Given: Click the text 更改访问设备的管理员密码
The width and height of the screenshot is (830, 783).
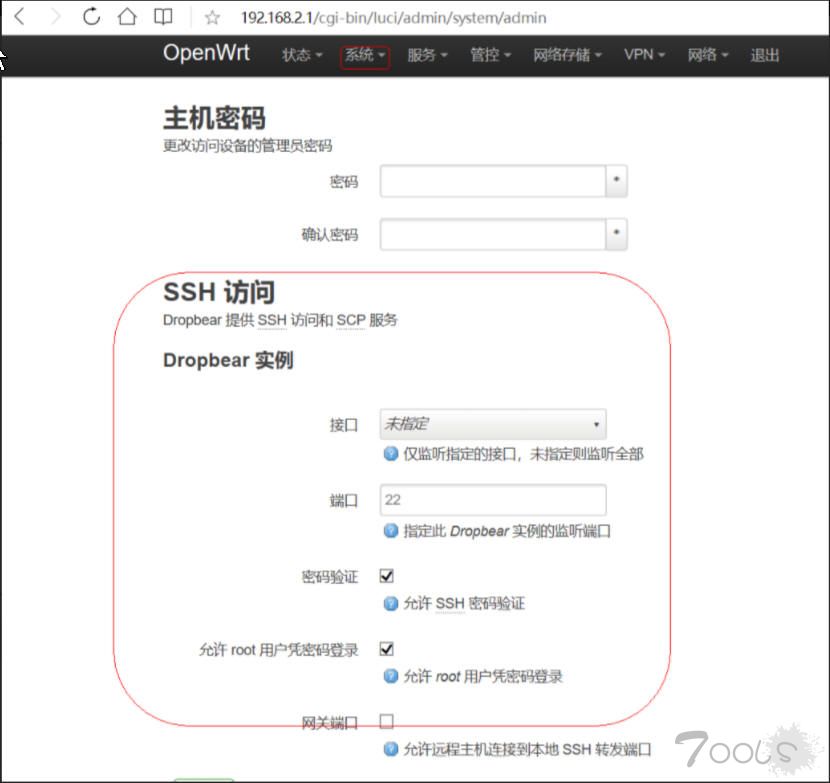Looking at the screenshot, I should pyautogui.click(x=248, y=146).
